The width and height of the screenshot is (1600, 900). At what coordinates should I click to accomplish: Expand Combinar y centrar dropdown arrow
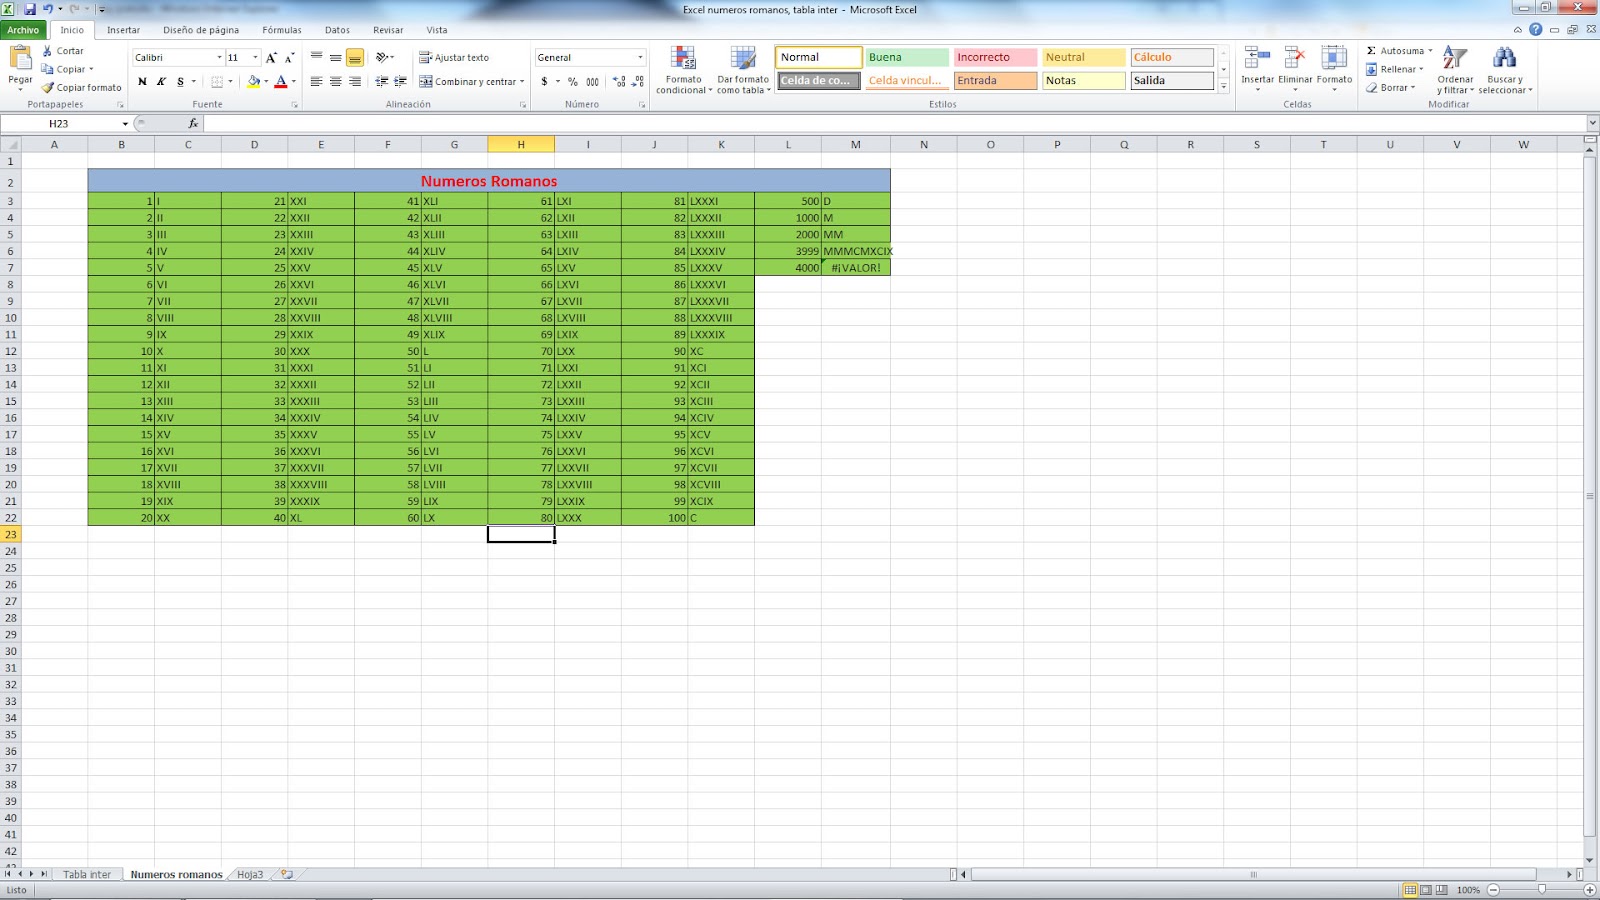click(x=522, y=82)
